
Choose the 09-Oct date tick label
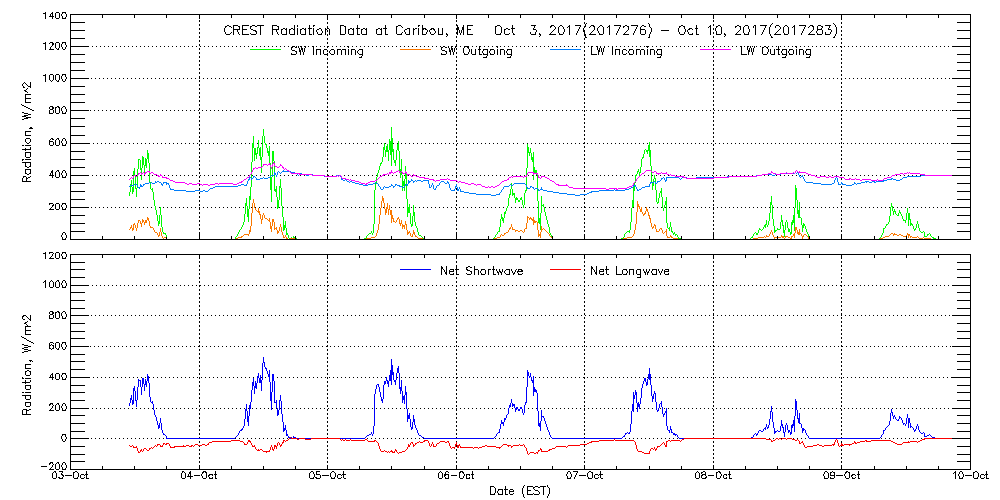(841, 477)
